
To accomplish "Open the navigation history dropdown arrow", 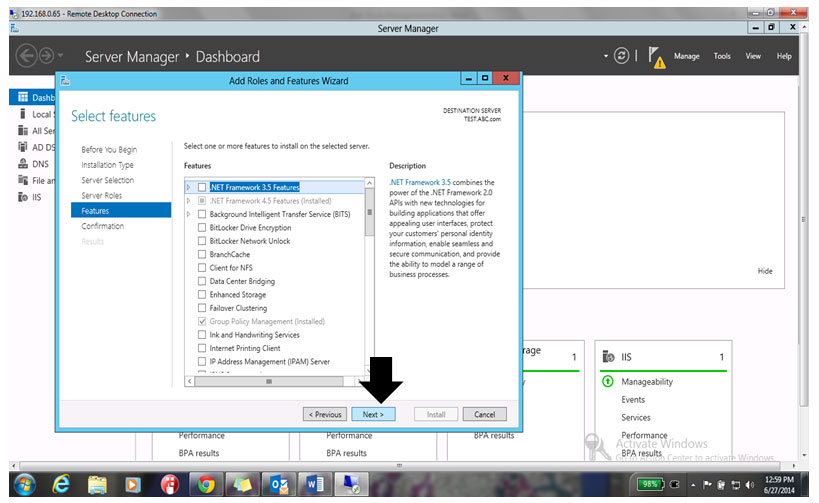I will pos(61,55).
